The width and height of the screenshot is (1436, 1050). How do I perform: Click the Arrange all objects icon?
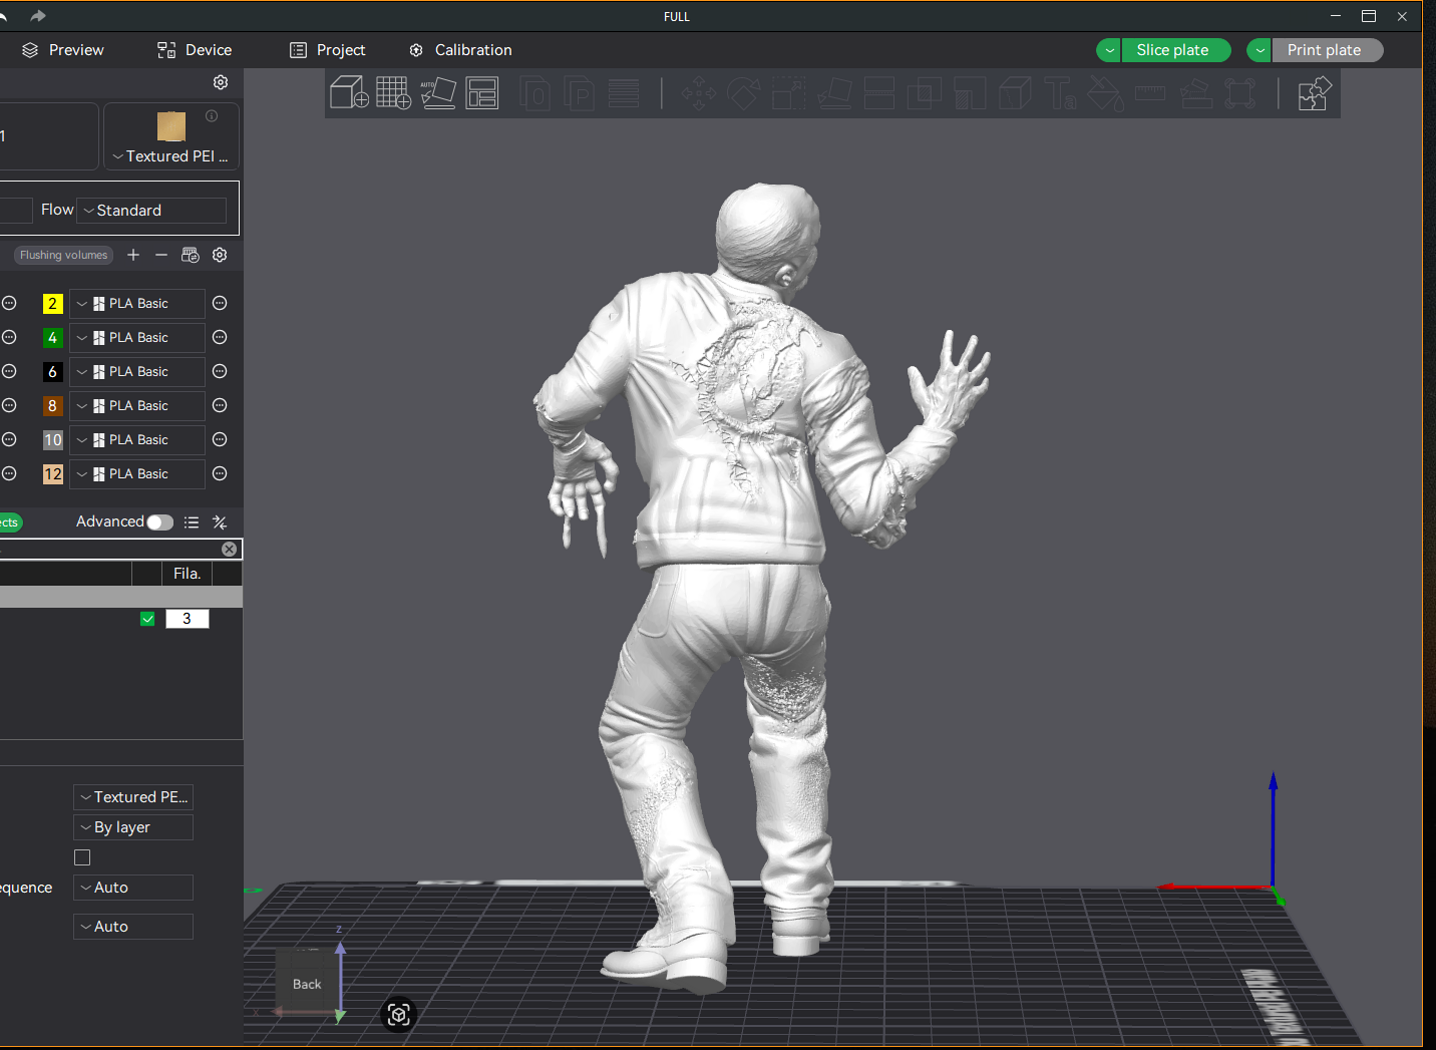(x=482, y=93)
